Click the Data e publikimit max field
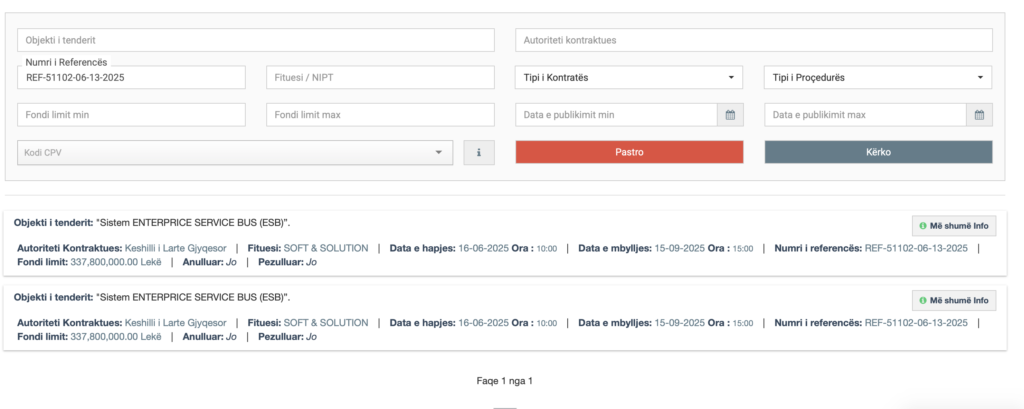This screenshot has width=1024, height=409. pos(865,115)
